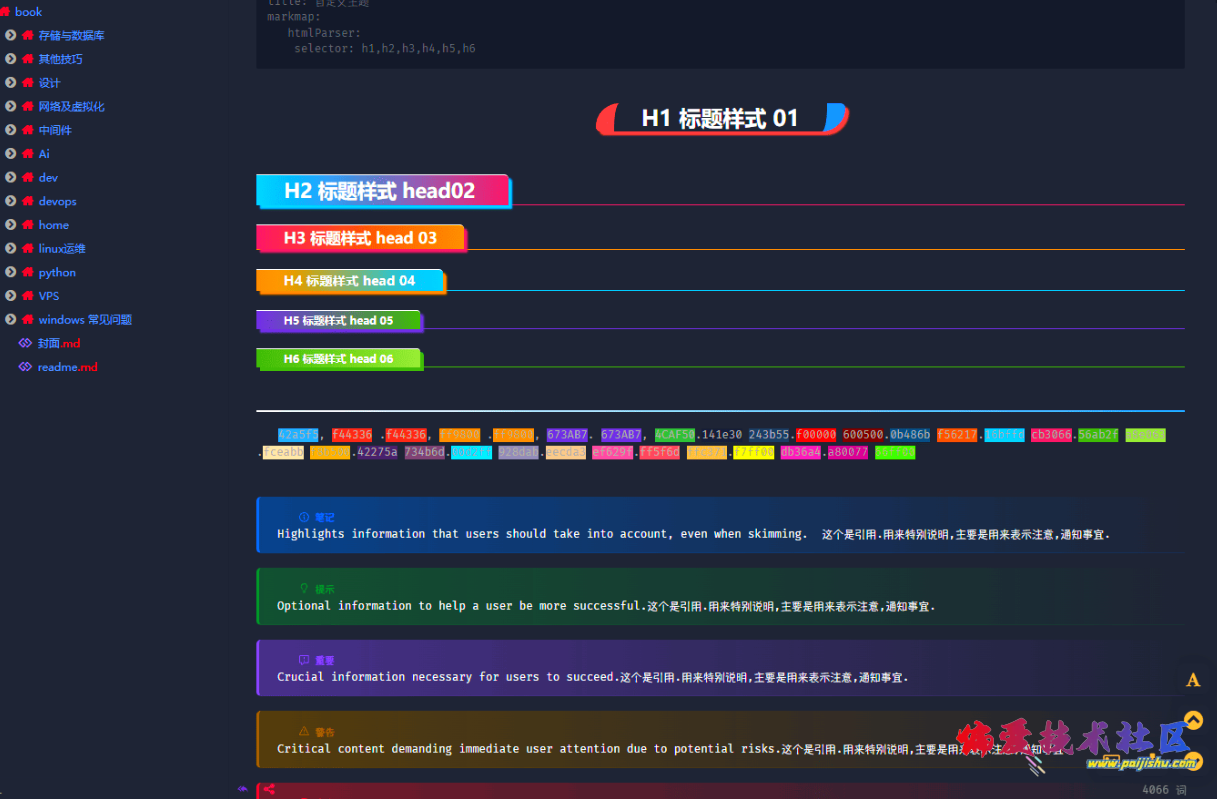The image size is (1217, 799).
Task: Click the 4066 词 word count
Action: click(x=1164, y=789)
